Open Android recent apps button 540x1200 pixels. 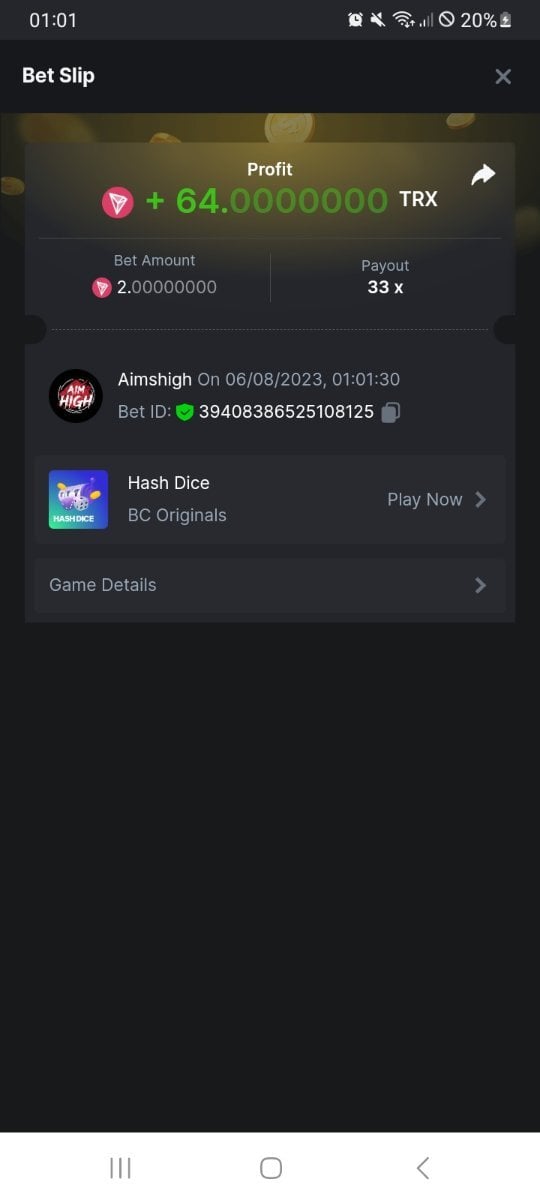coord(120,1167)
